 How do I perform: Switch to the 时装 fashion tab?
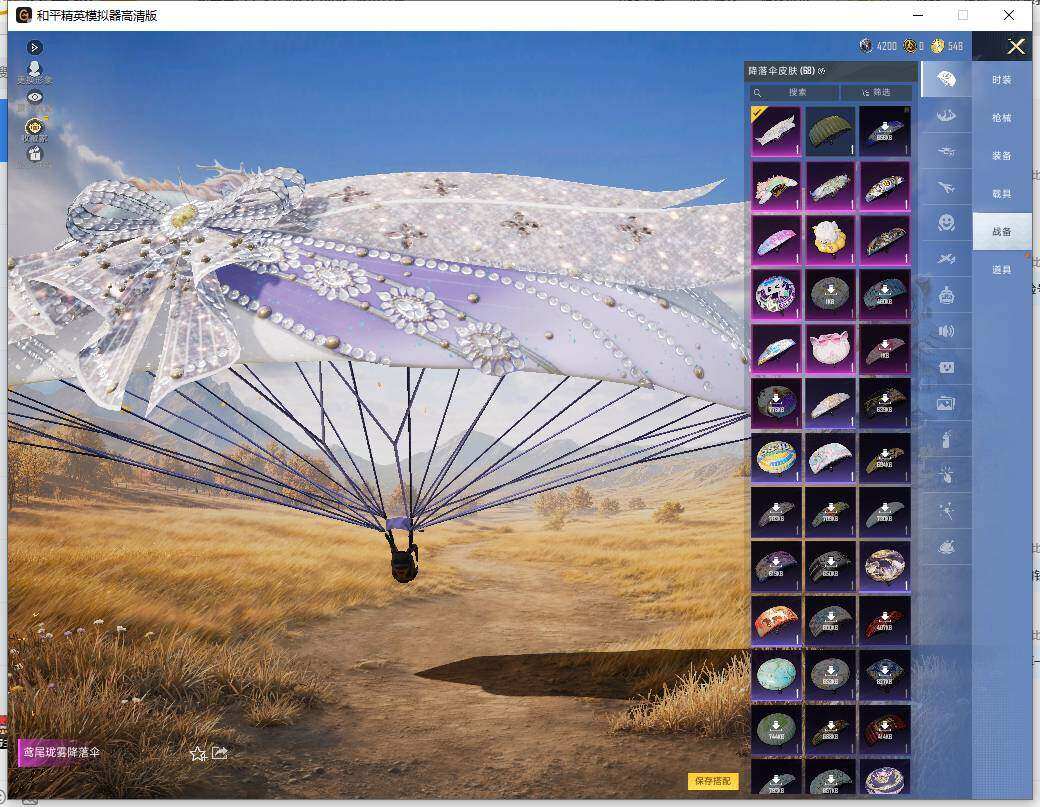[1002, 80]
